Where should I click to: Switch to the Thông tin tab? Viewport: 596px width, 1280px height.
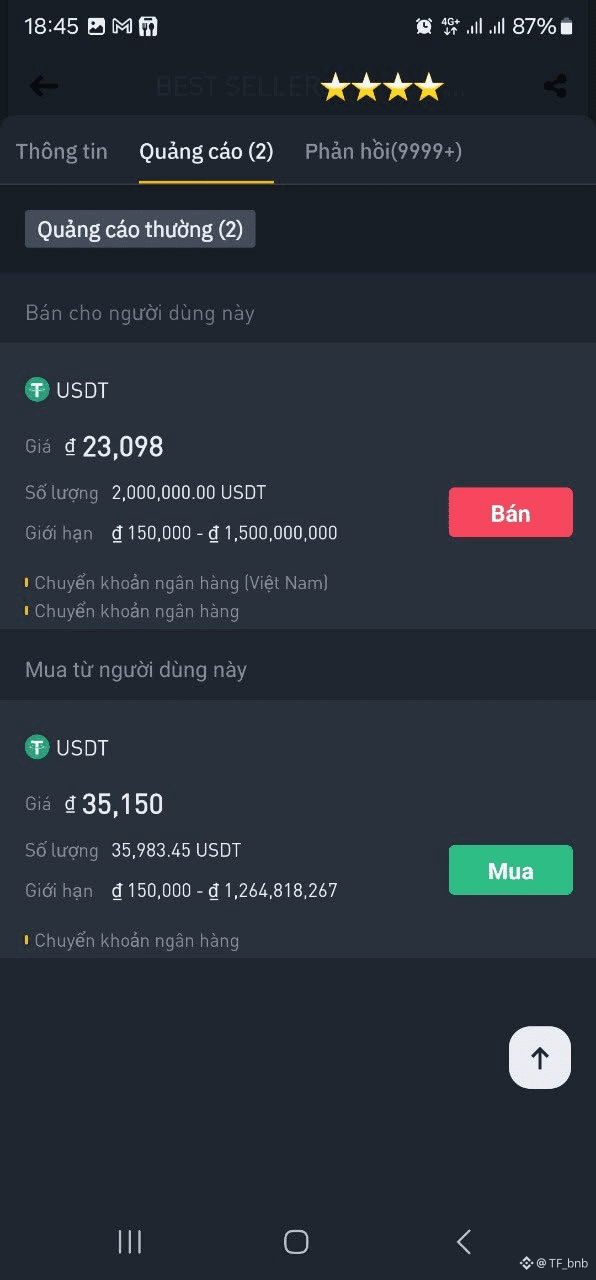[x=62, y=151]
